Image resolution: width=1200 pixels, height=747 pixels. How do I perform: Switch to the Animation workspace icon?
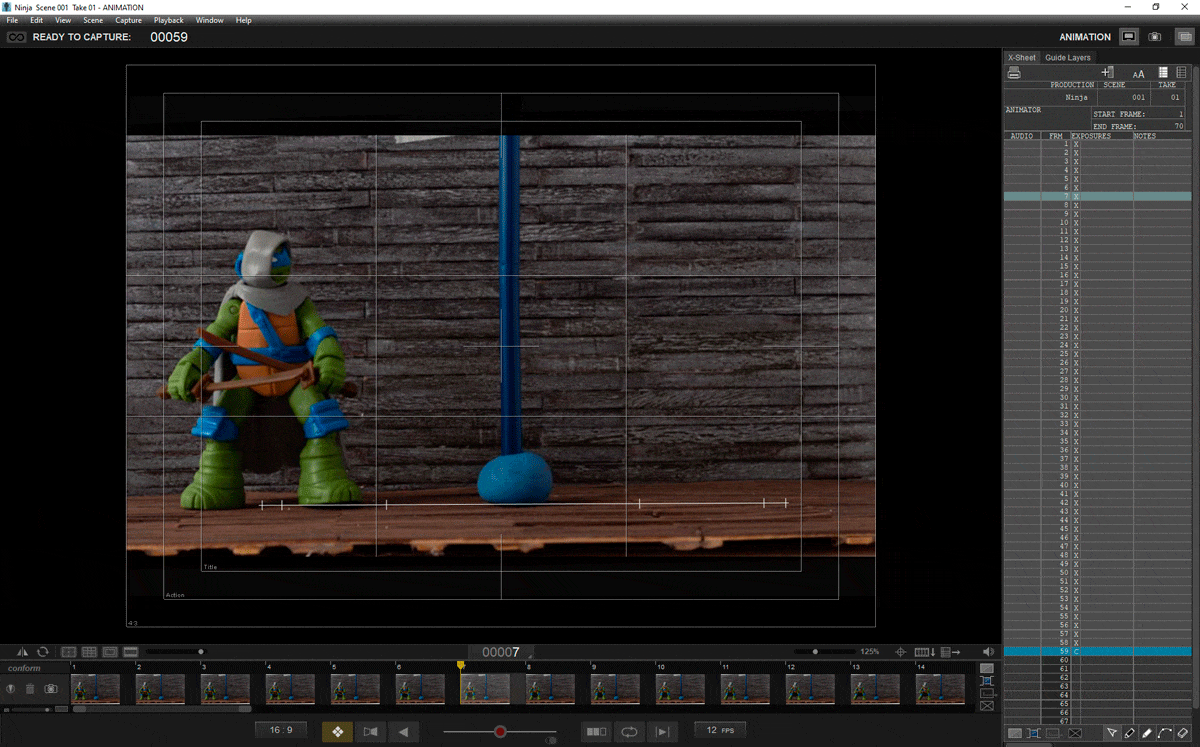click(1129, 37)
